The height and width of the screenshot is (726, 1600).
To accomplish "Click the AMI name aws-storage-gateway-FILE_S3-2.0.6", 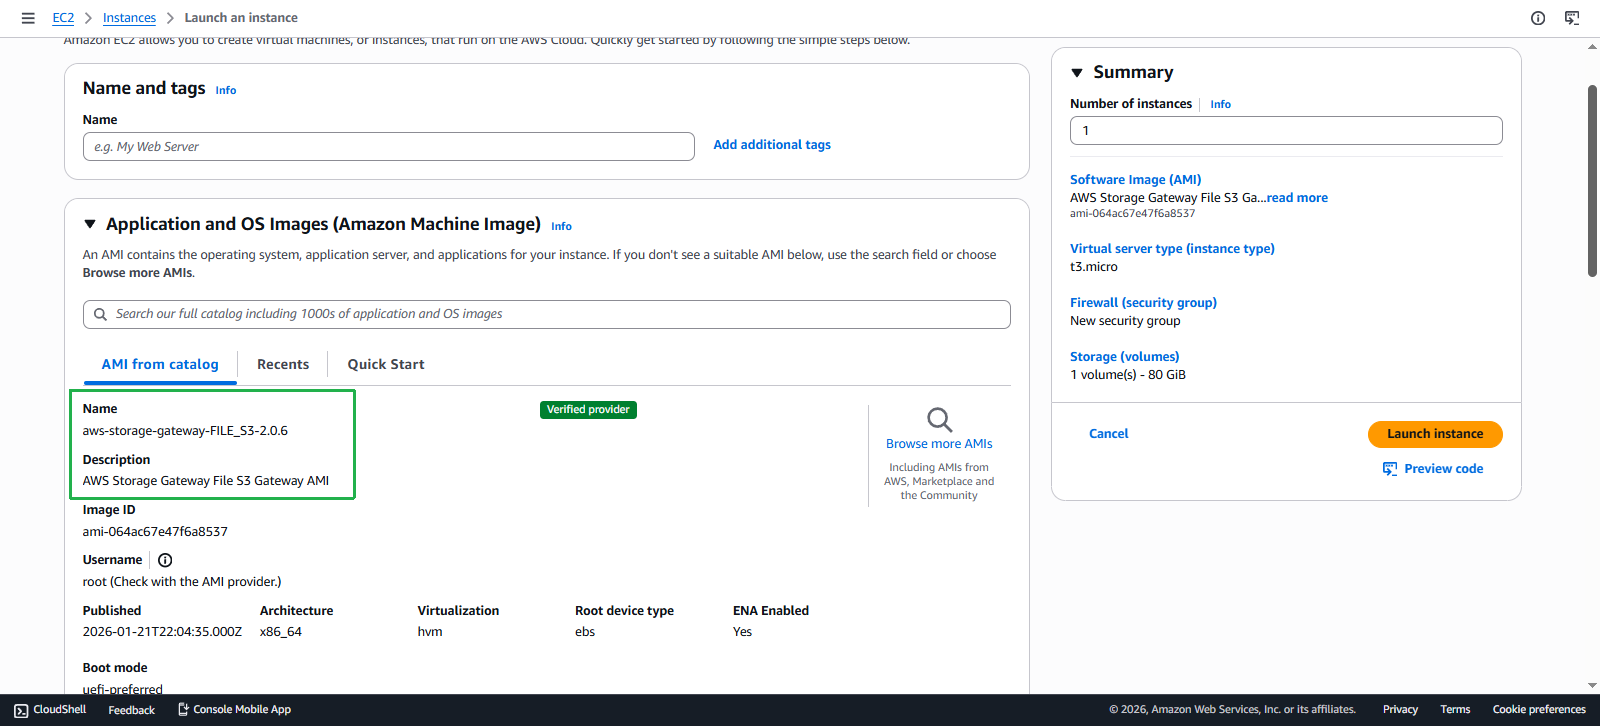I will pyautogui.click(x=185, y=431).
